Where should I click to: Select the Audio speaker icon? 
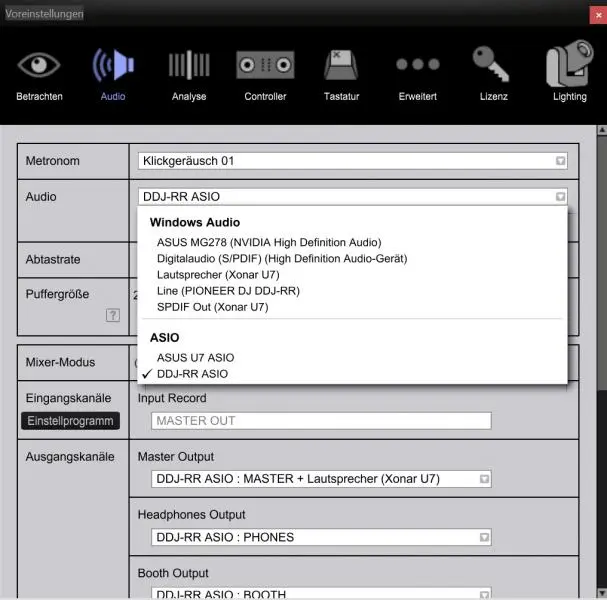(113, 66)
